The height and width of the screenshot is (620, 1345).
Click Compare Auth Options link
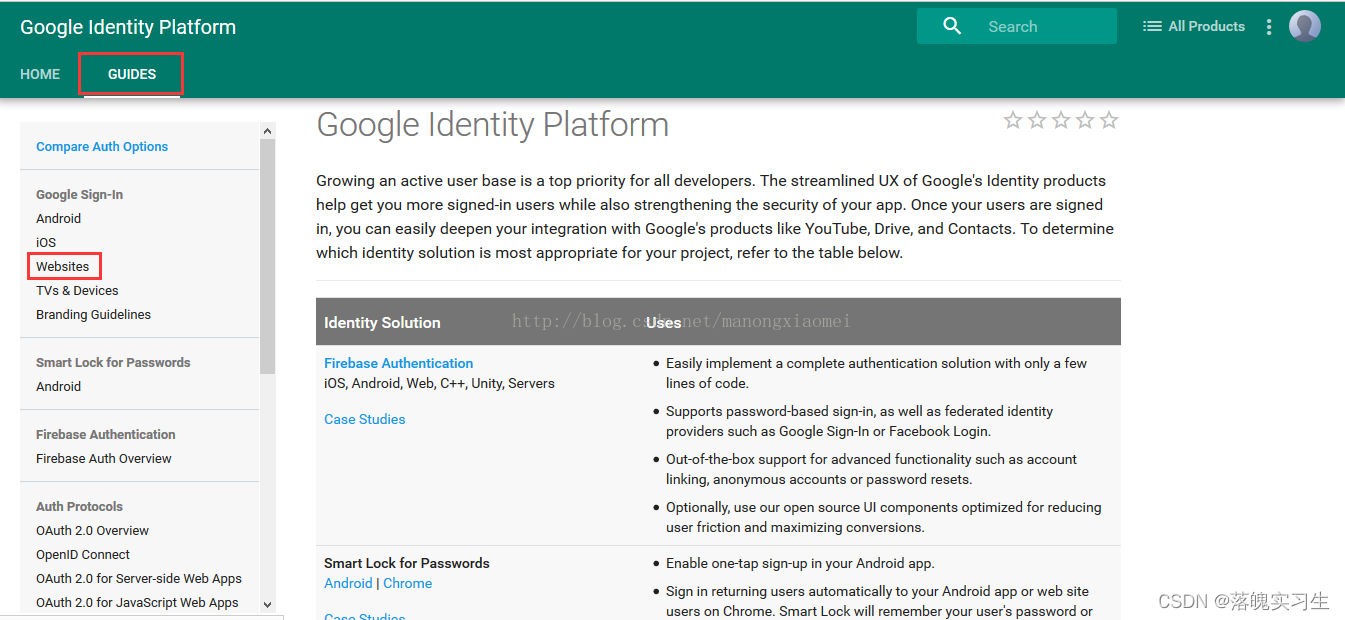(102, 146)
